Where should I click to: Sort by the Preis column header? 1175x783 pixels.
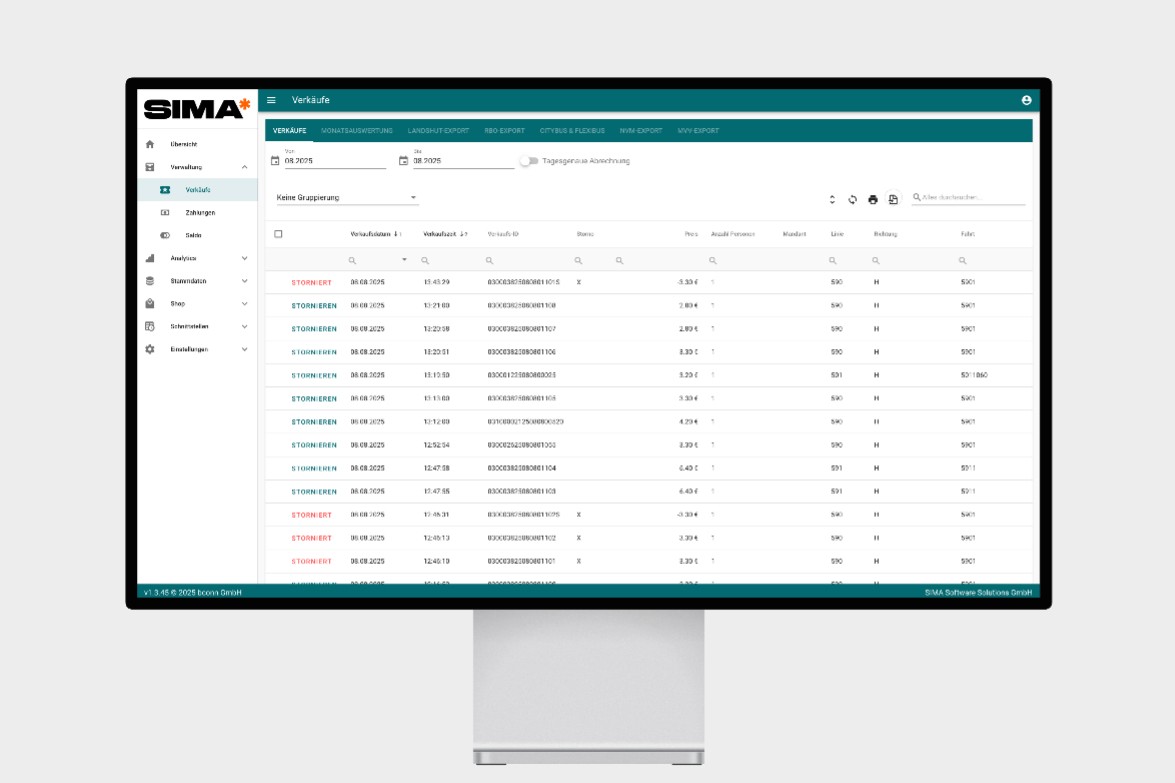pyautogui.click(x=691, y=234)
